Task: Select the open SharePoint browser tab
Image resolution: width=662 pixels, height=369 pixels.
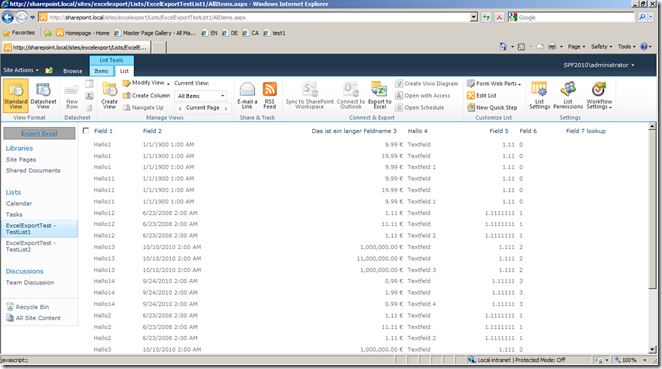Action: [75, 47]
